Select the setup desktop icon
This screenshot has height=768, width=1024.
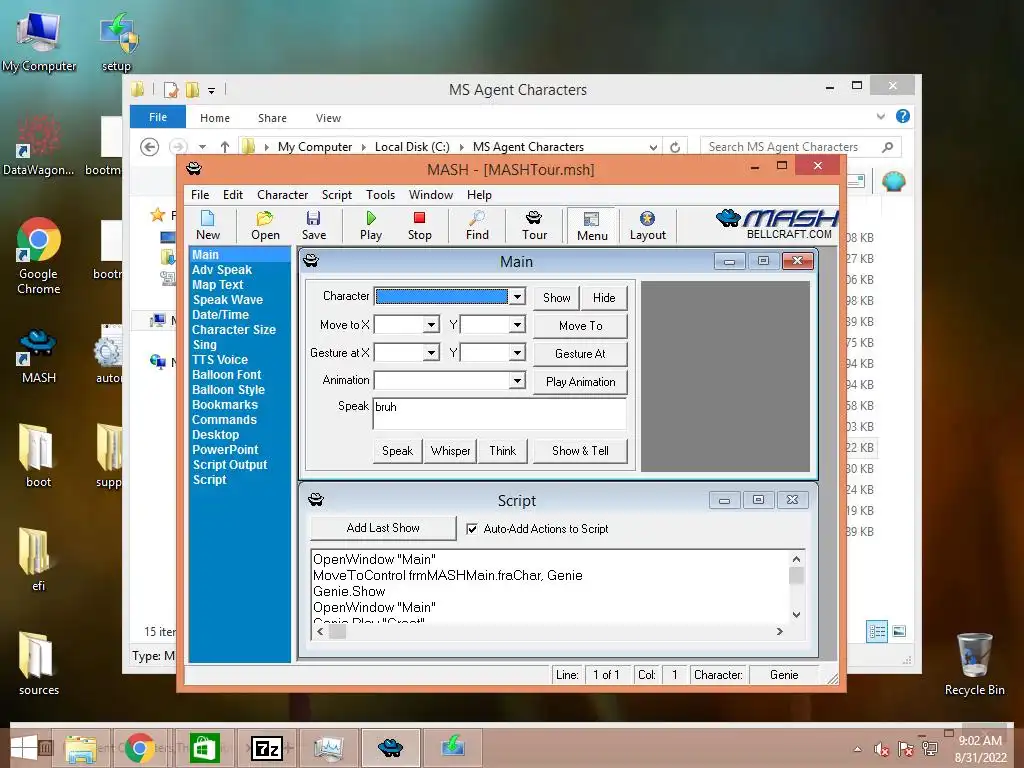pos(118,42)
